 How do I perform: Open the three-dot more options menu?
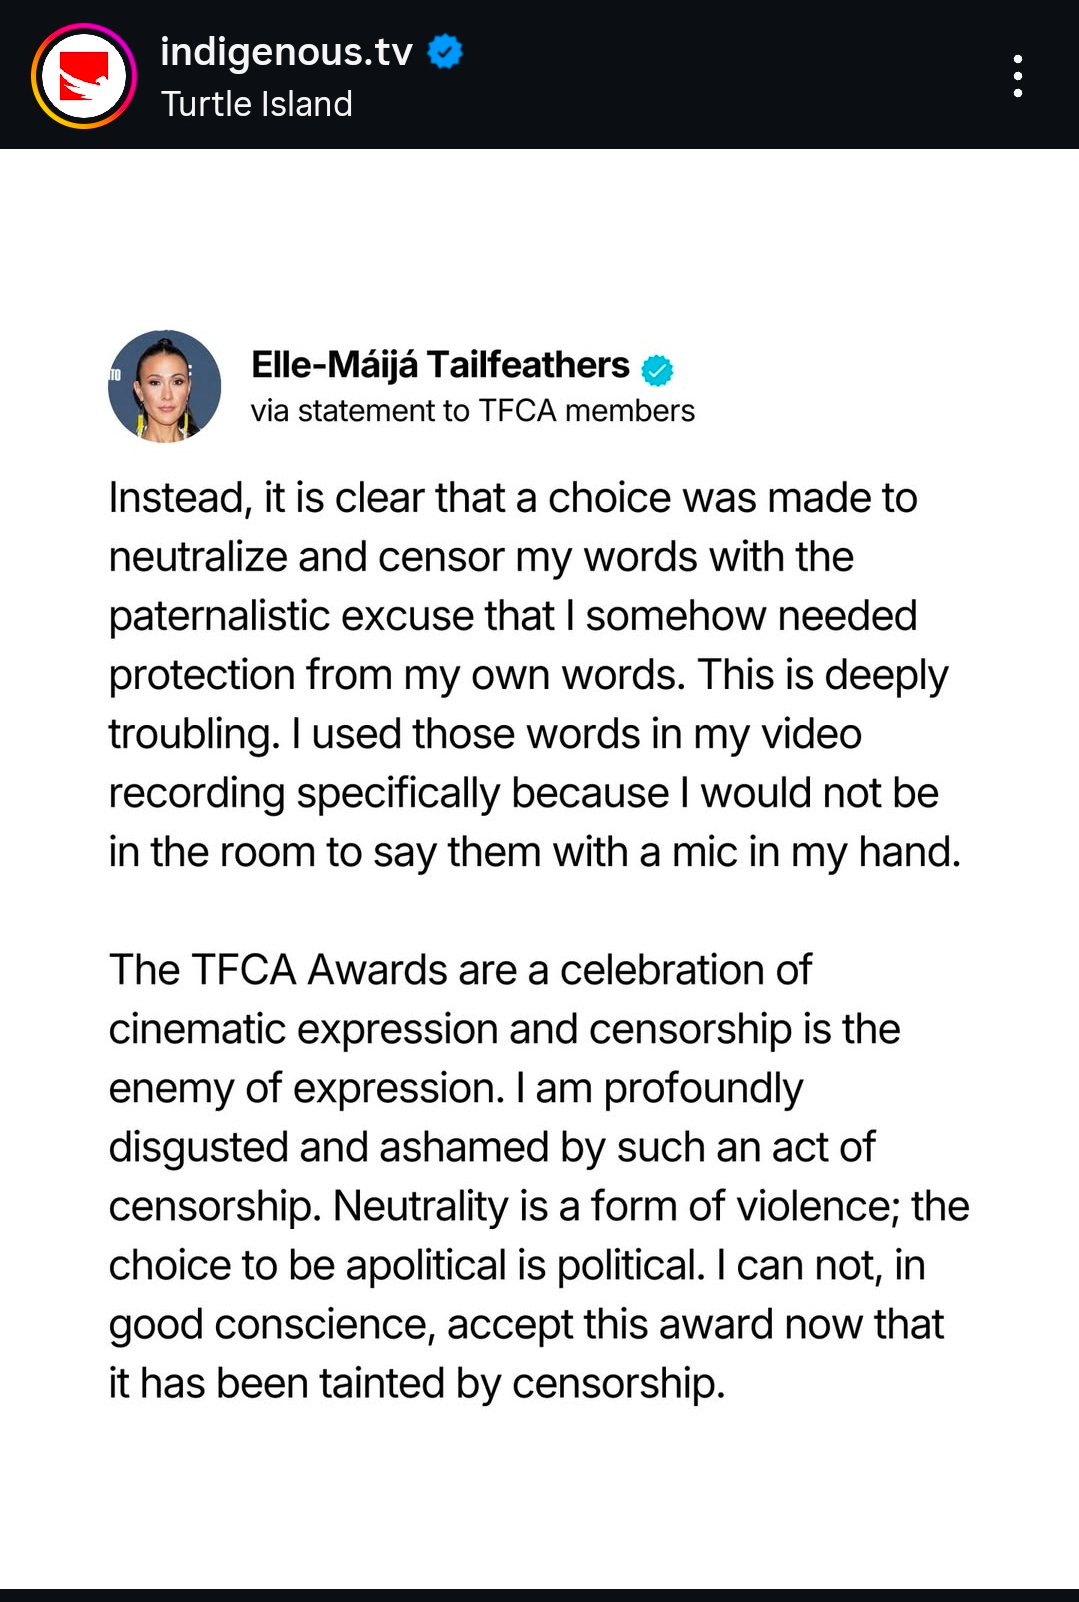[x=1017, y=76]
